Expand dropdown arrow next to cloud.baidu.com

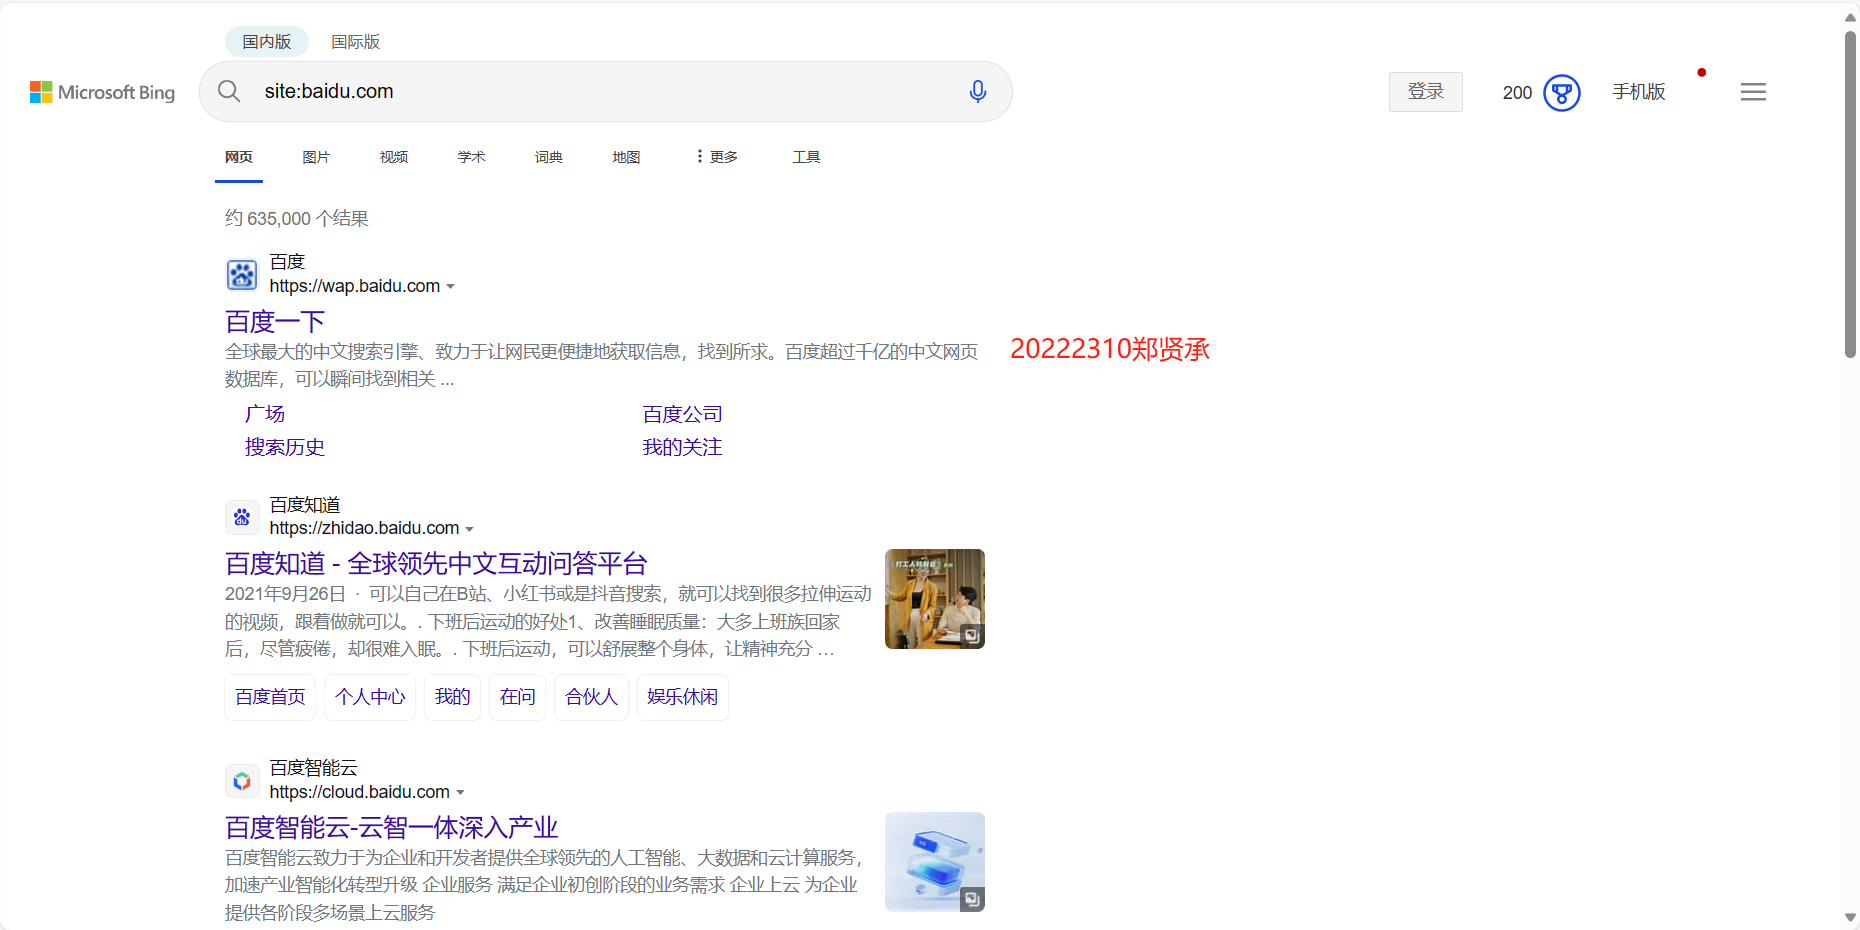point(460,793)
